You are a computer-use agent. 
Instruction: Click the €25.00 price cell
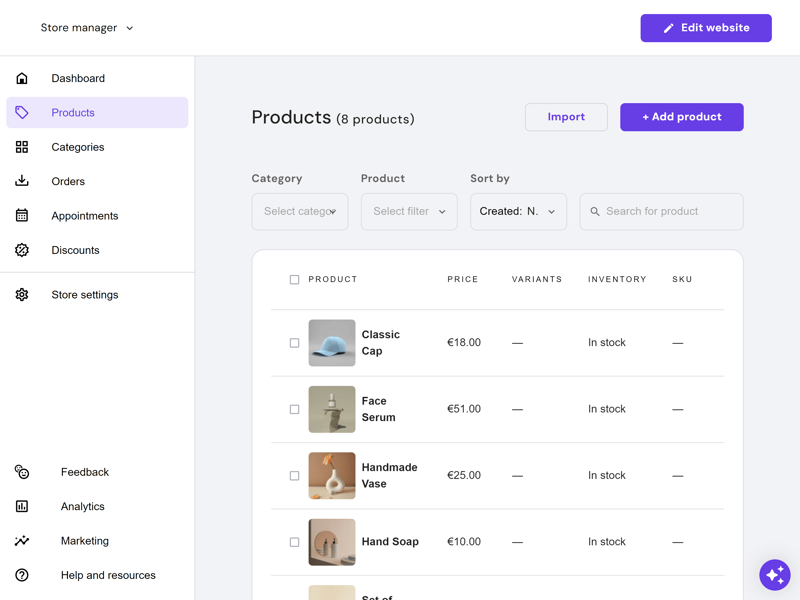[464, 475]
